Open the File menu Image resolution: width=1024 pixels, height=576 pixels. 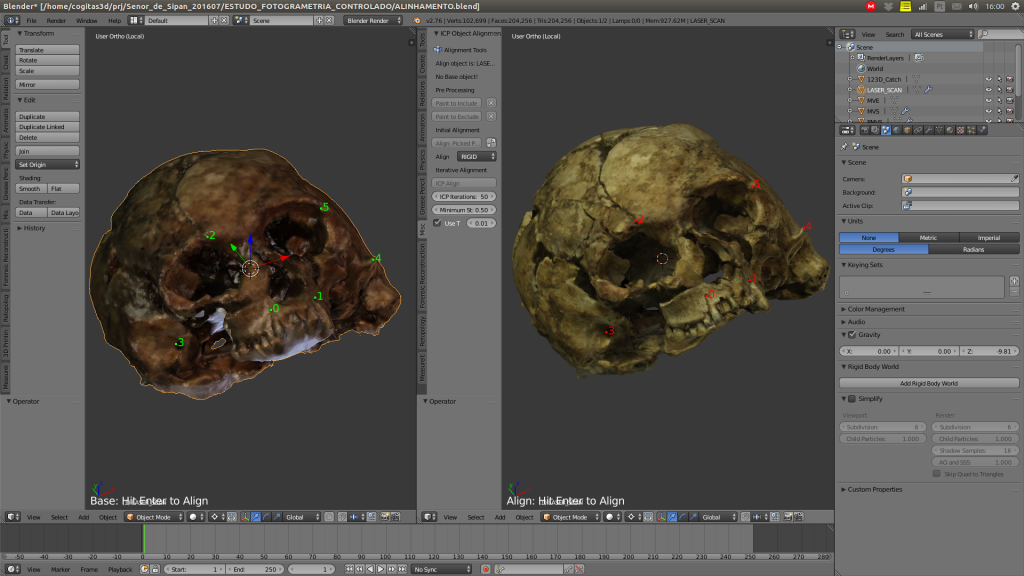[x=31, y=20]
